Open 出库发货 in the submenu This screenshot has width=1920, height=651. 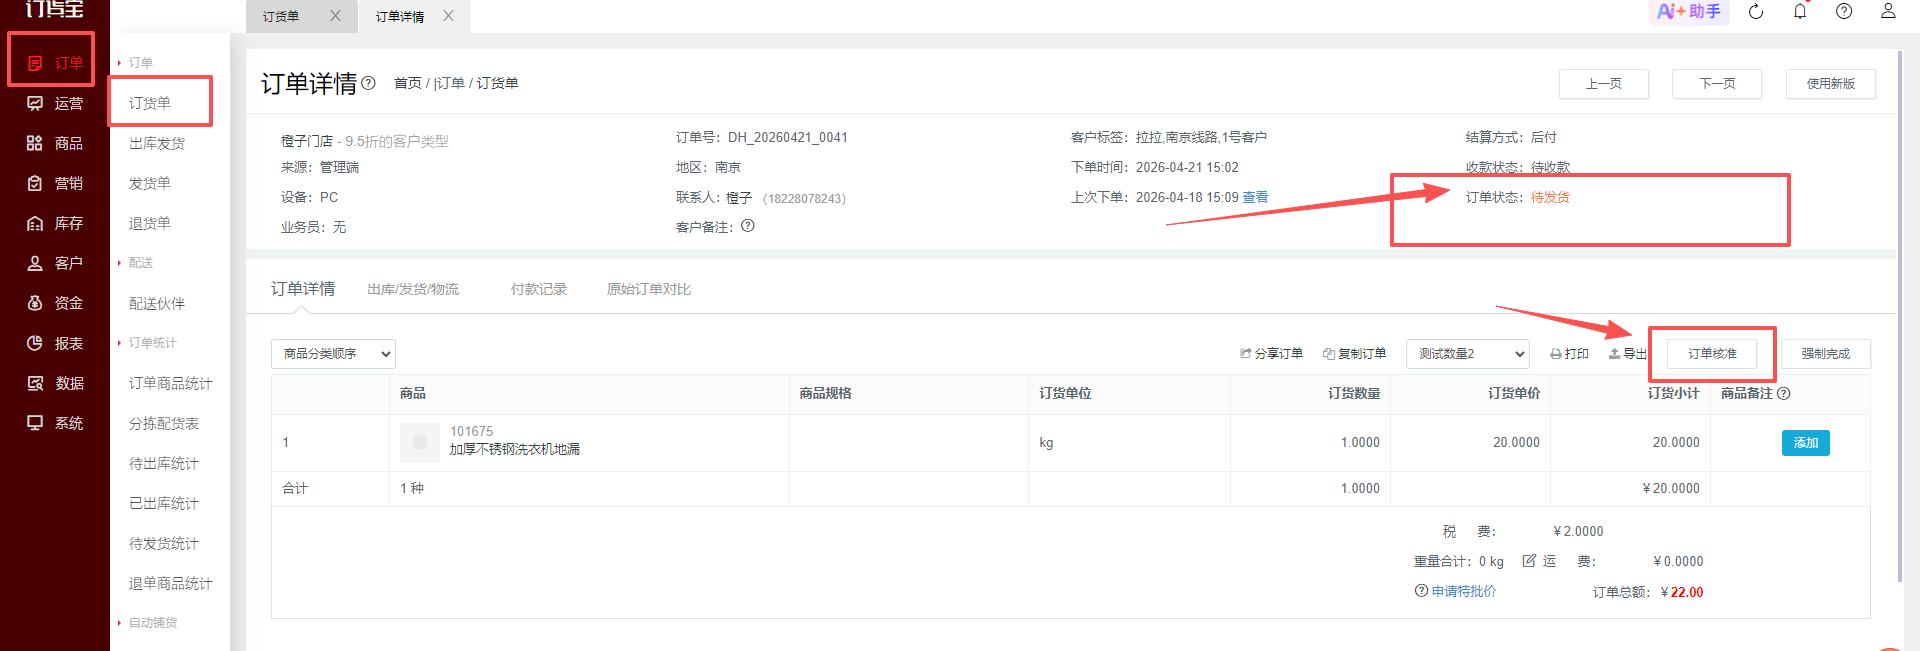157,143
